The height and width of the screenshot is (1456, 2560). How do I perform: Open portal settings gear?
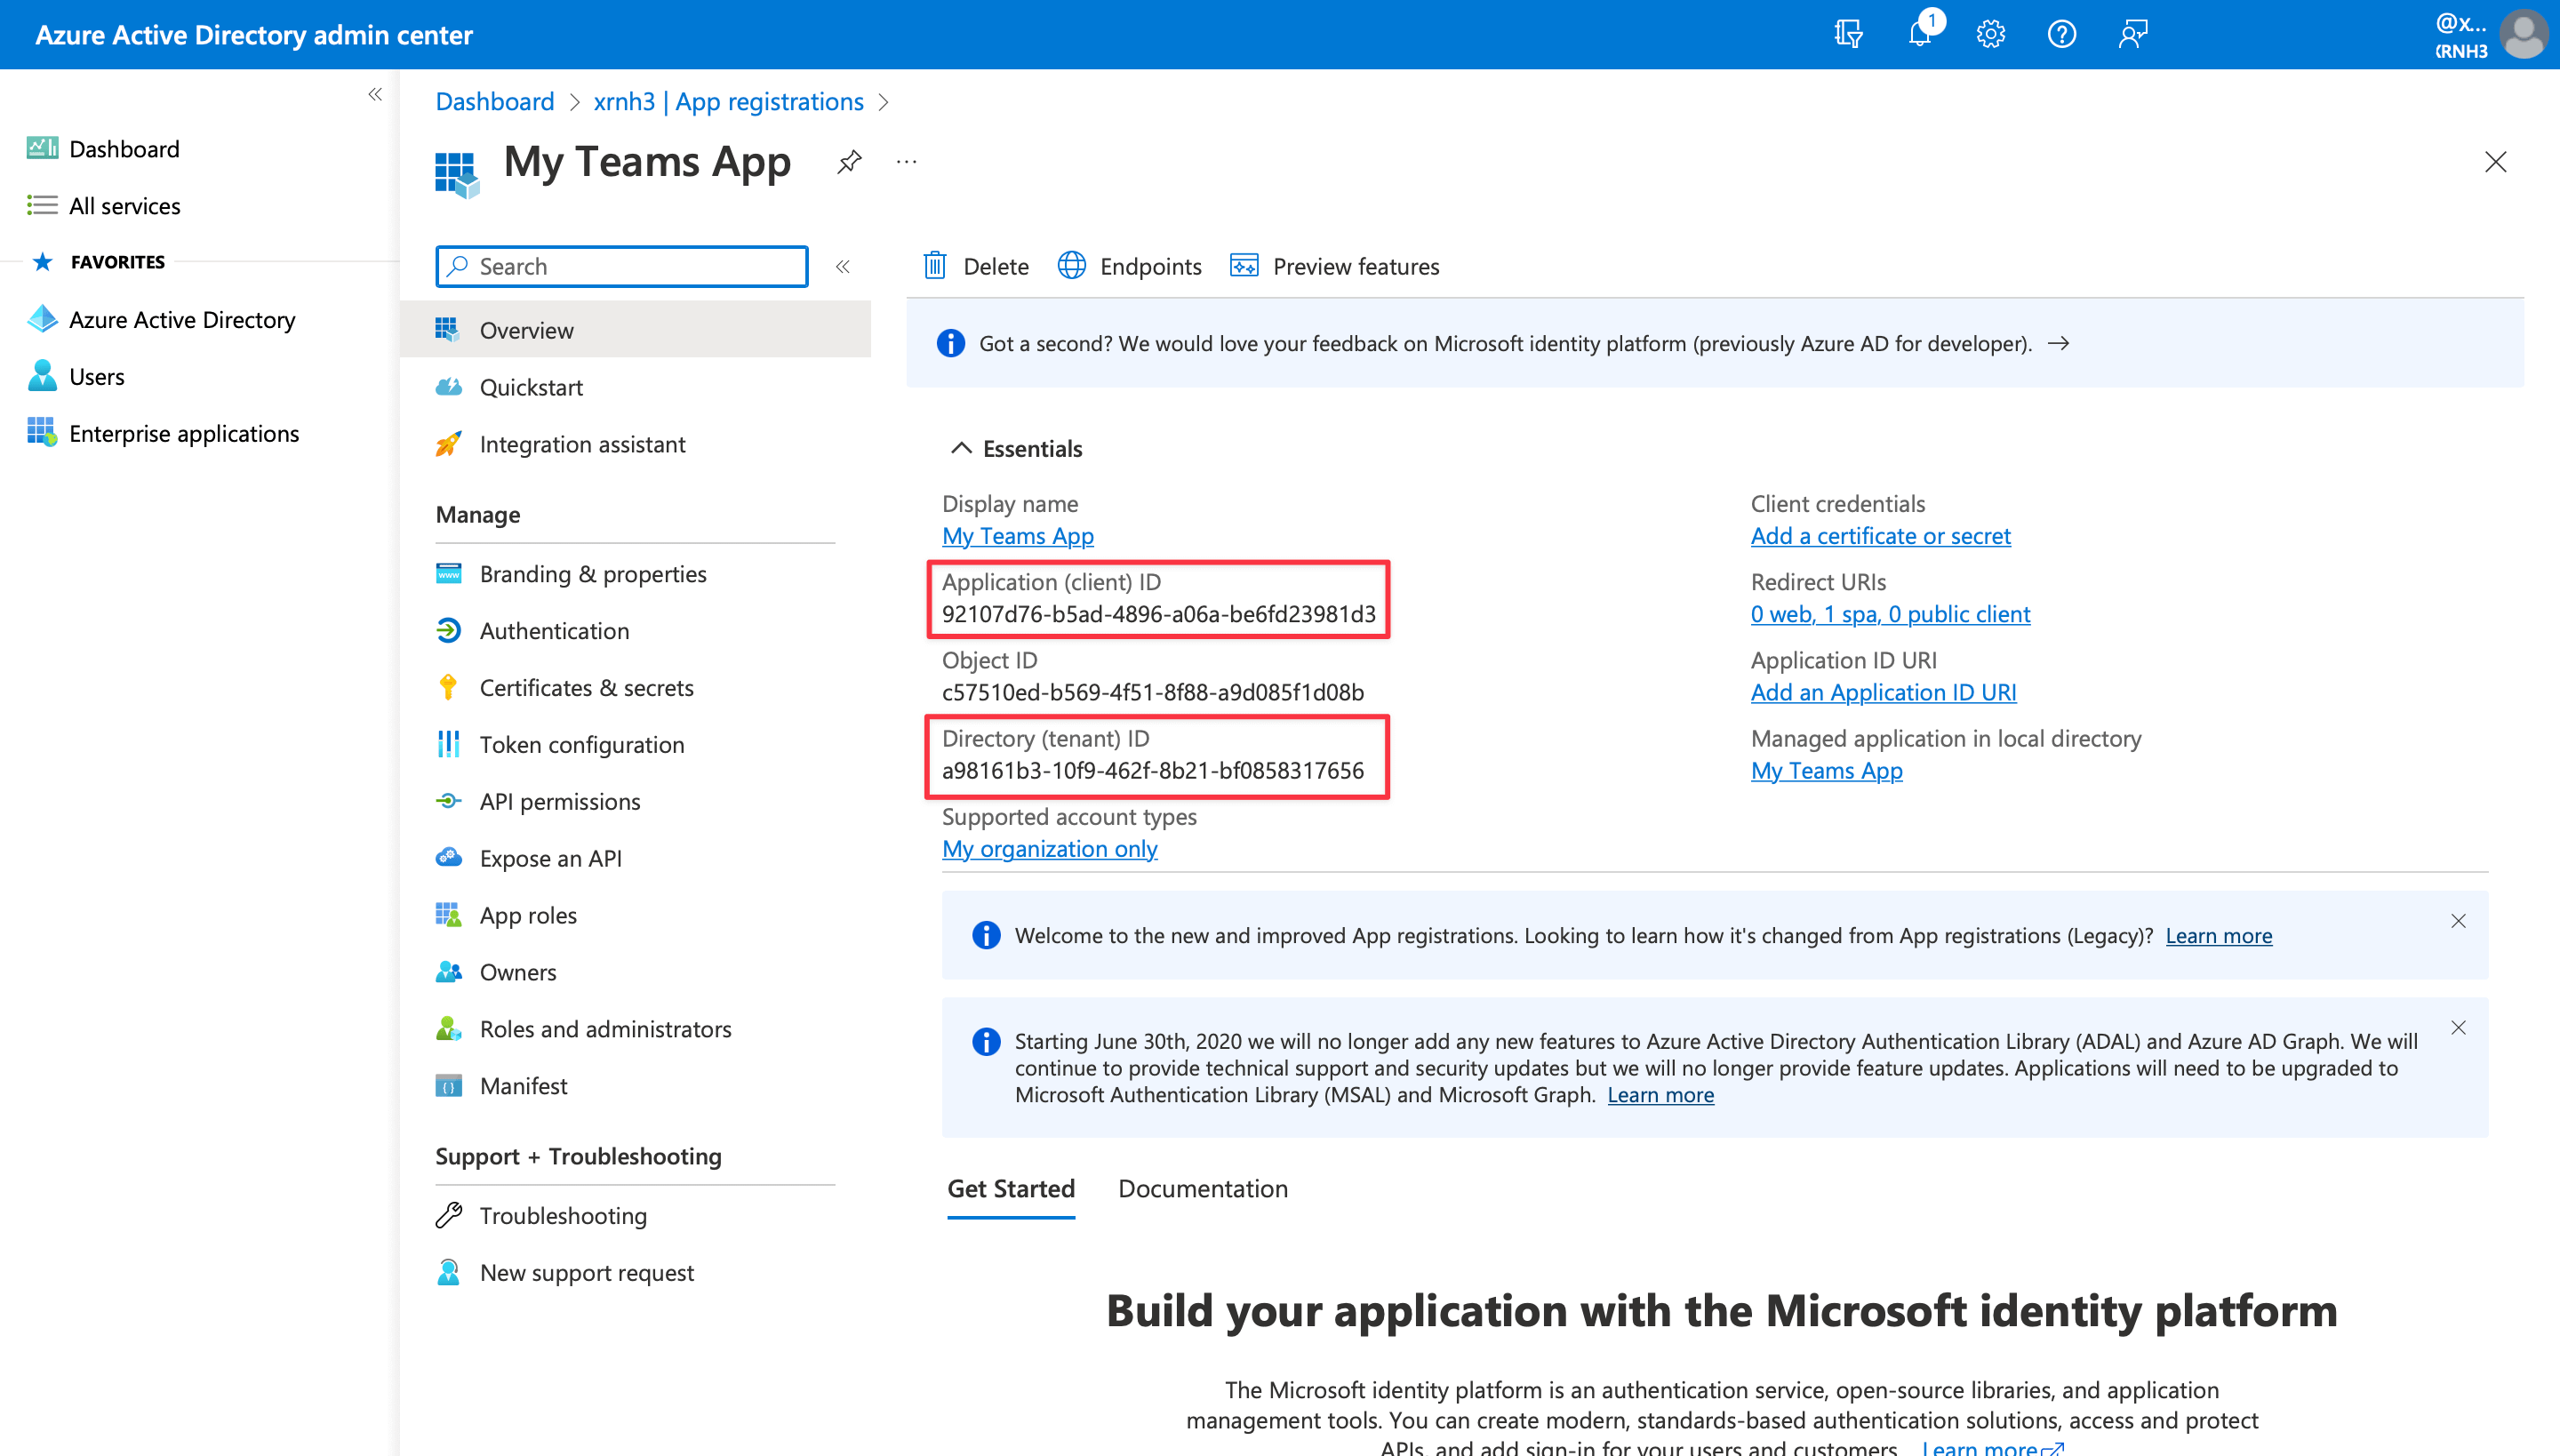click(x=1990, y=34)
